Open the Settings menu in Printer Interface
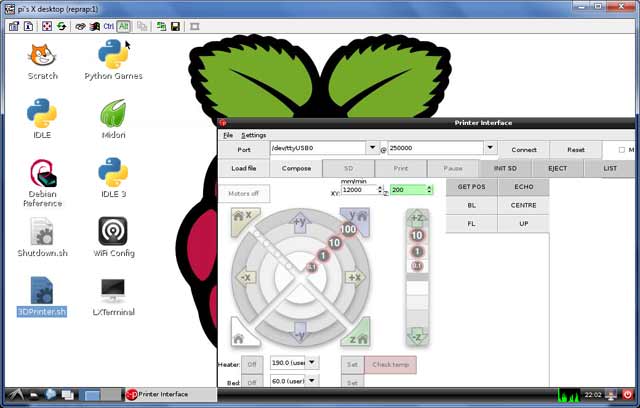Viewport: 640px width, 408px height. 253,135
